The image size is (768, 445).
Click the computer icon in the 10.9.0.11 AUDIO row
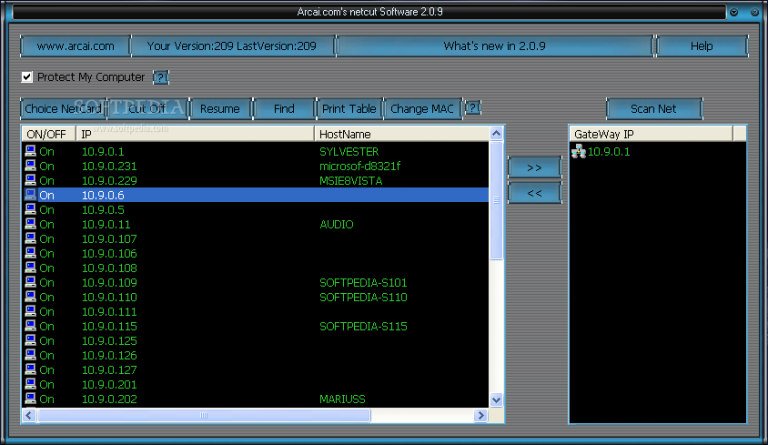(x=30, y=225)
